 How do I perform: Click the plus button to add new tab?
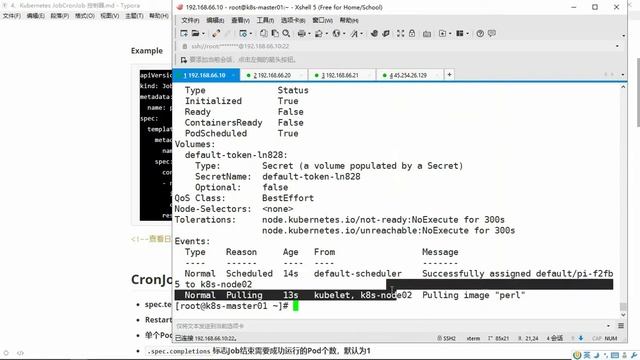(449, 75)
